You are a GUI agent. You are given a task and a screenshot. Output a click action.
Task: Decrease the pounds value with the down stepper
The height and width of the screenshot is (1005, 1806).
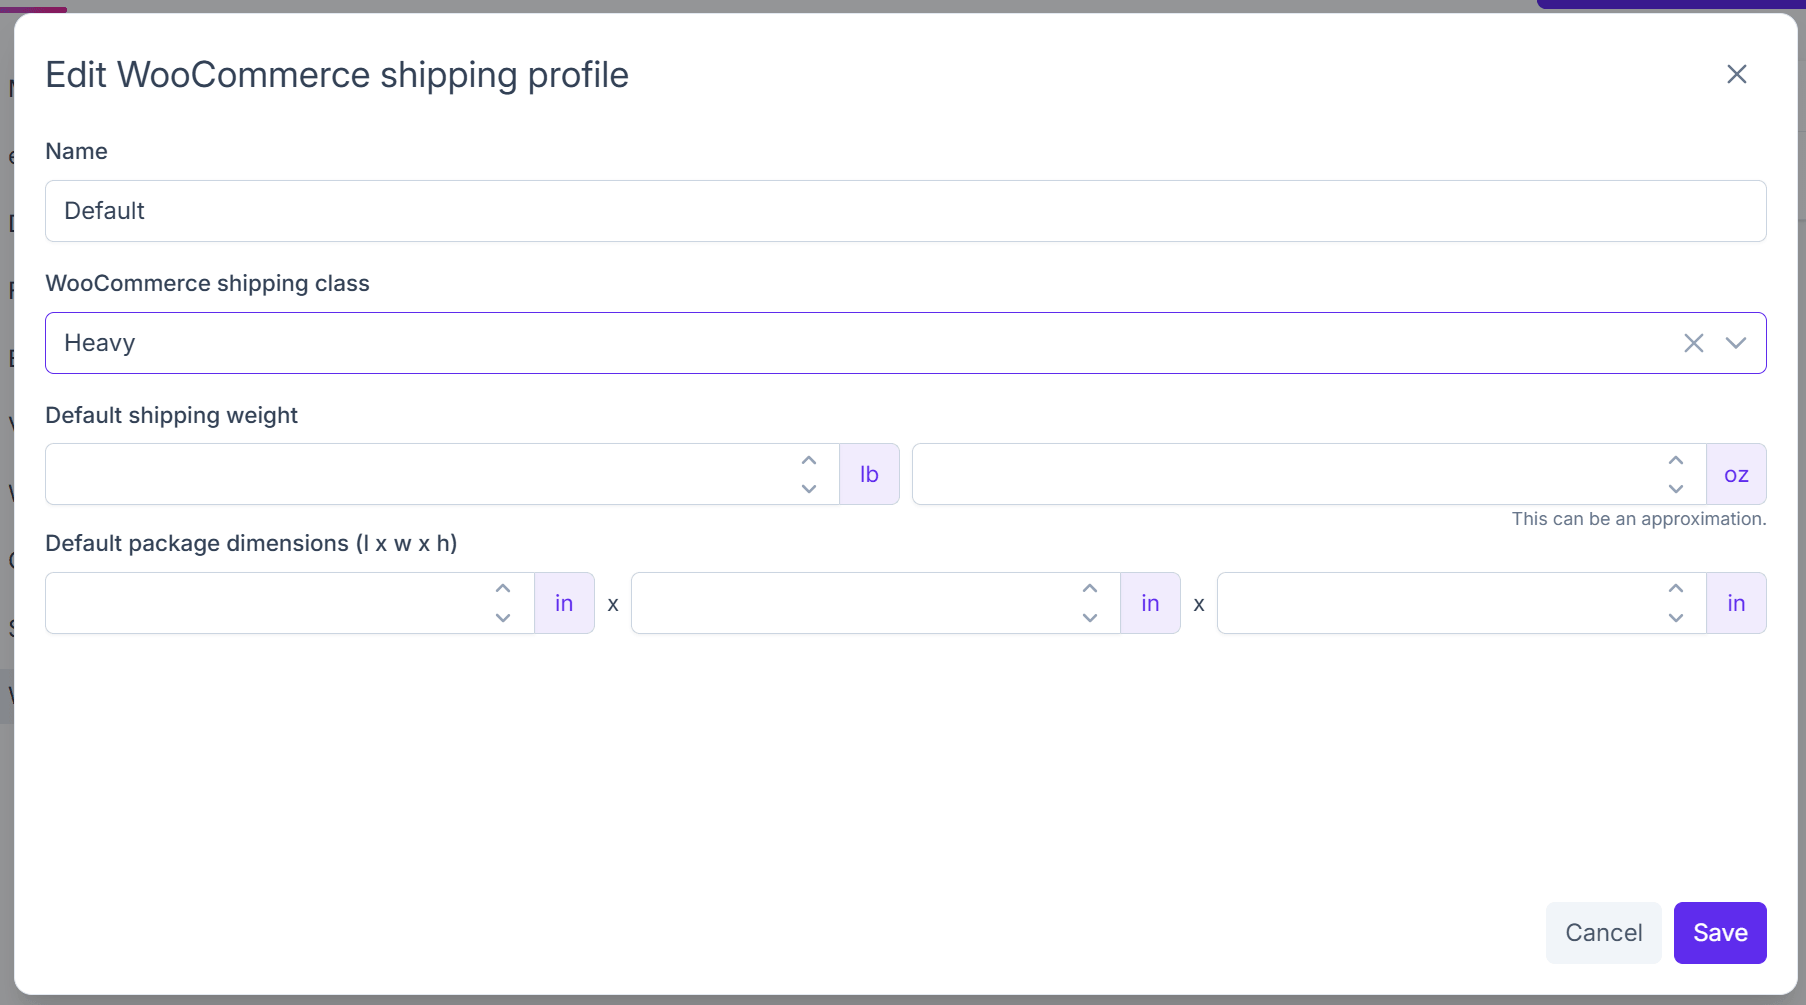click(808, 489)
